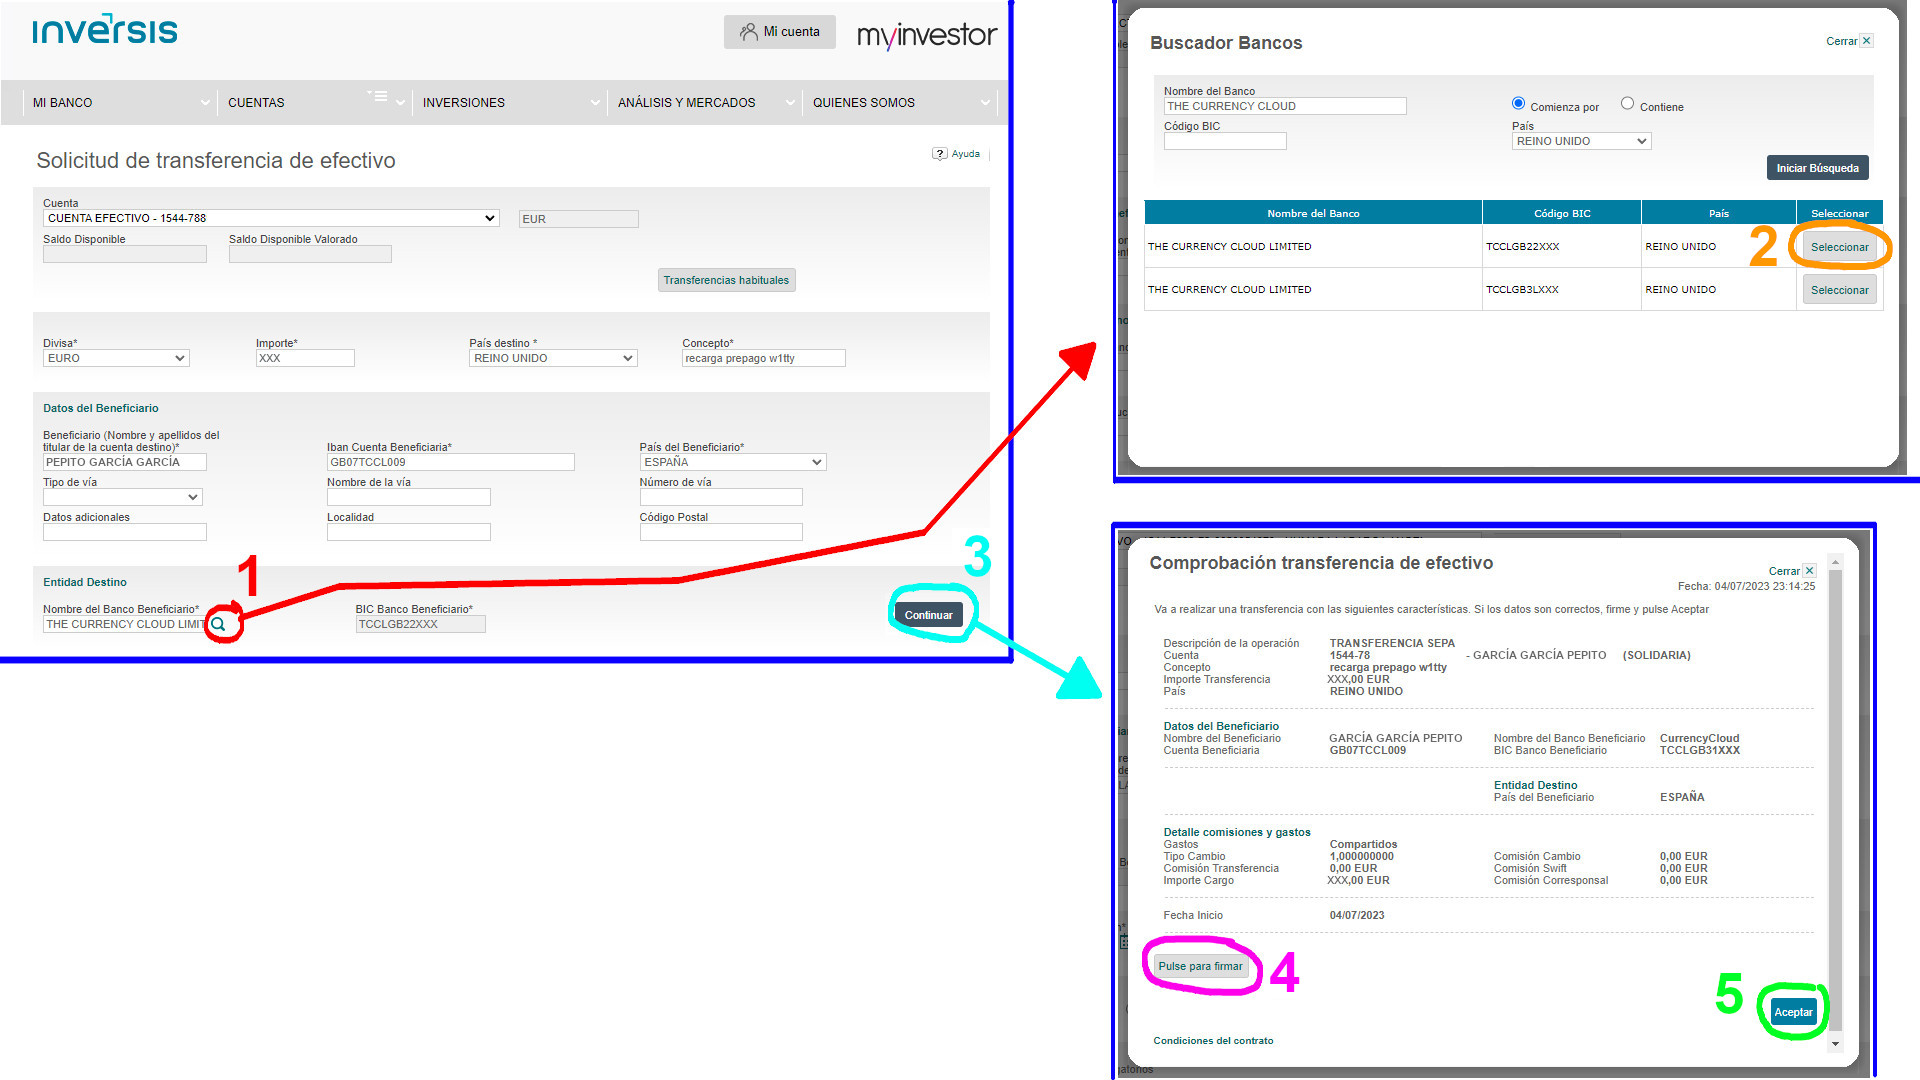Click the Continuar button

coord(928,615)
